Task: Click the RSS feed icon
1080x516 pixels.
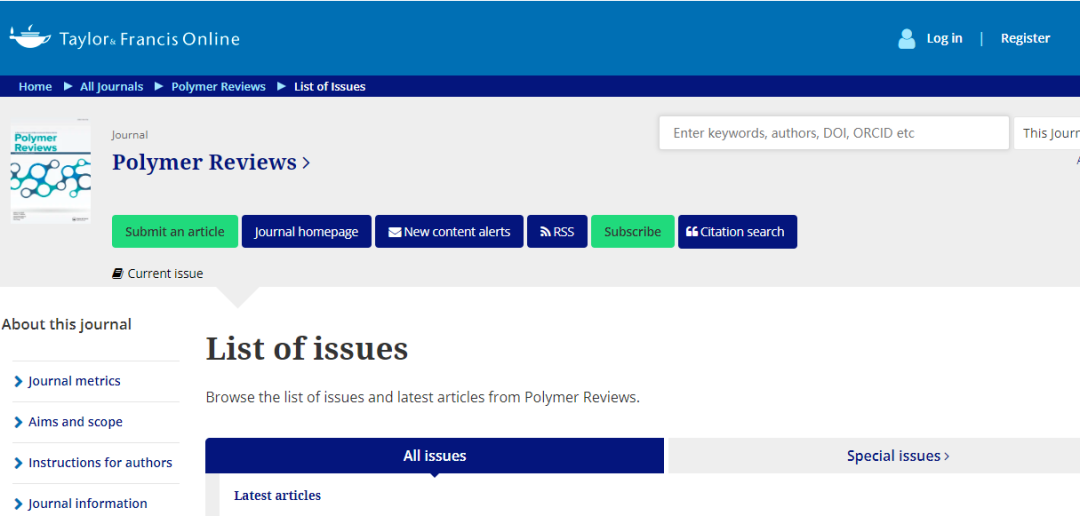Action: click(545, 232)
